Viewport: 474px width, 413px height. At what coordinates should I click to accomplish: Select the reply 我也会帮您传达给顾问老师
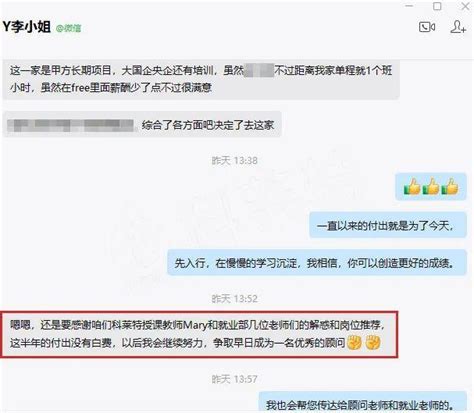point(363,402)
